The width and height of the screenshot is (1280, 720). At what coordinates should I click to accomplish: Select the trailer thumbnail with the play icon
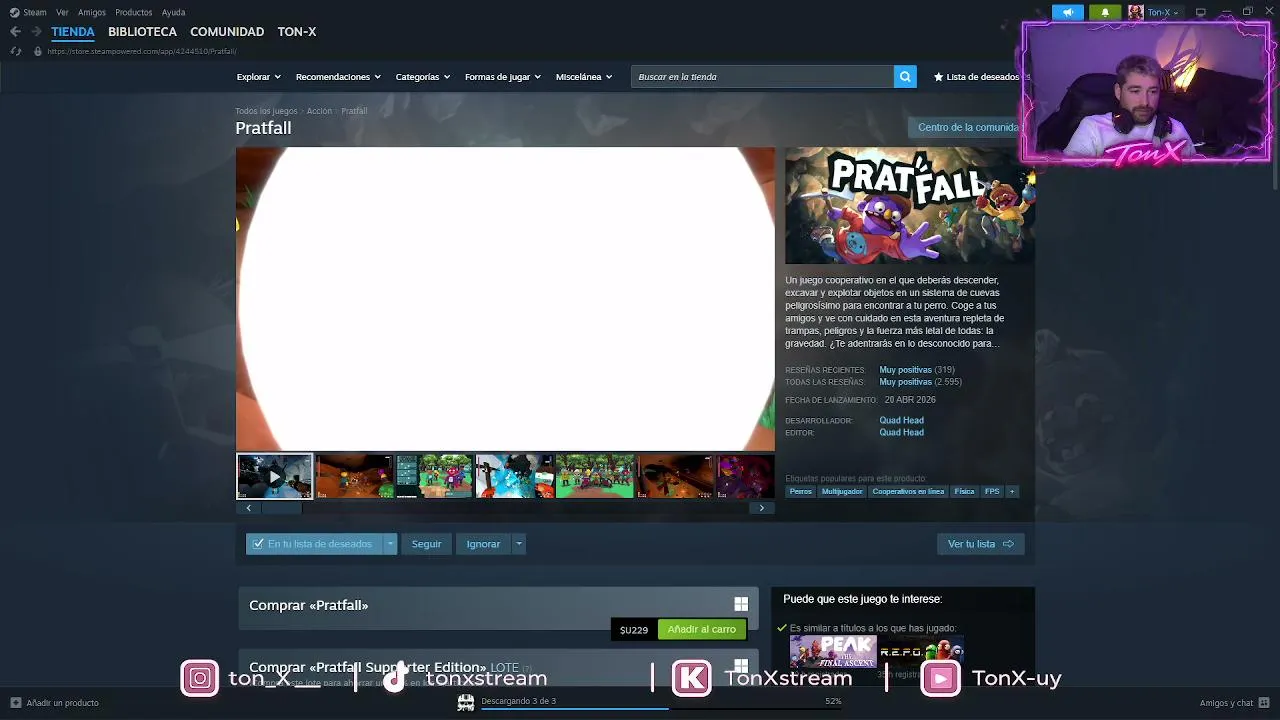coord(274,477)
